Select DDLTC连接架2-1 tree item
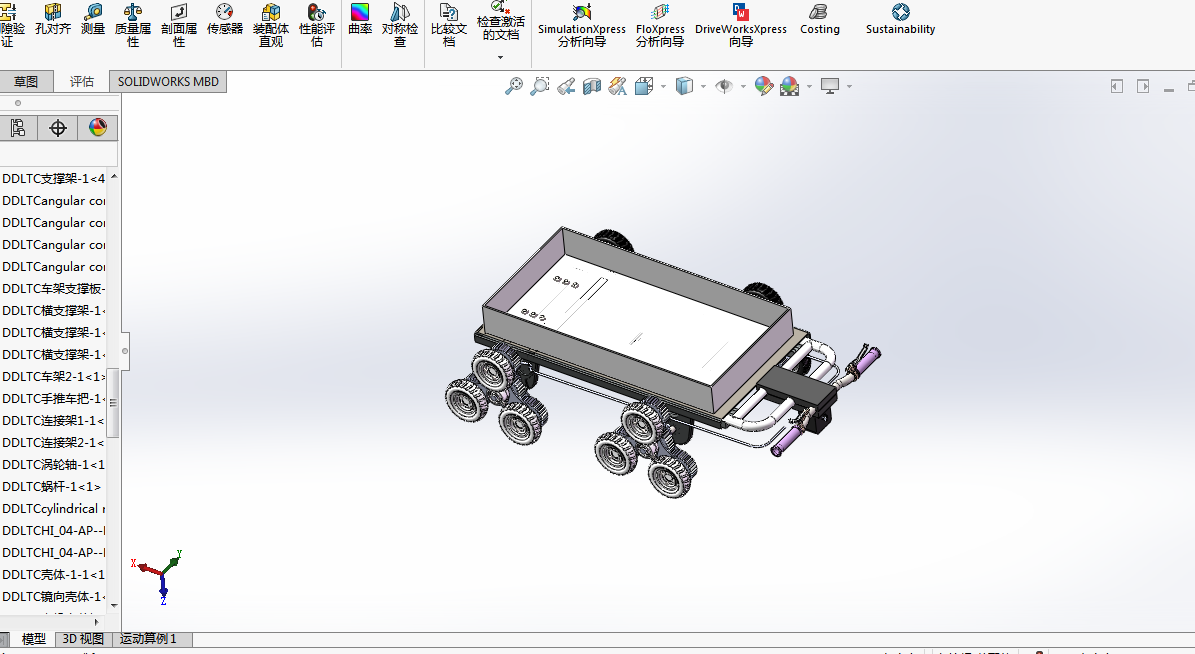Screen dimensions: 1195x654 pos(53,443)
